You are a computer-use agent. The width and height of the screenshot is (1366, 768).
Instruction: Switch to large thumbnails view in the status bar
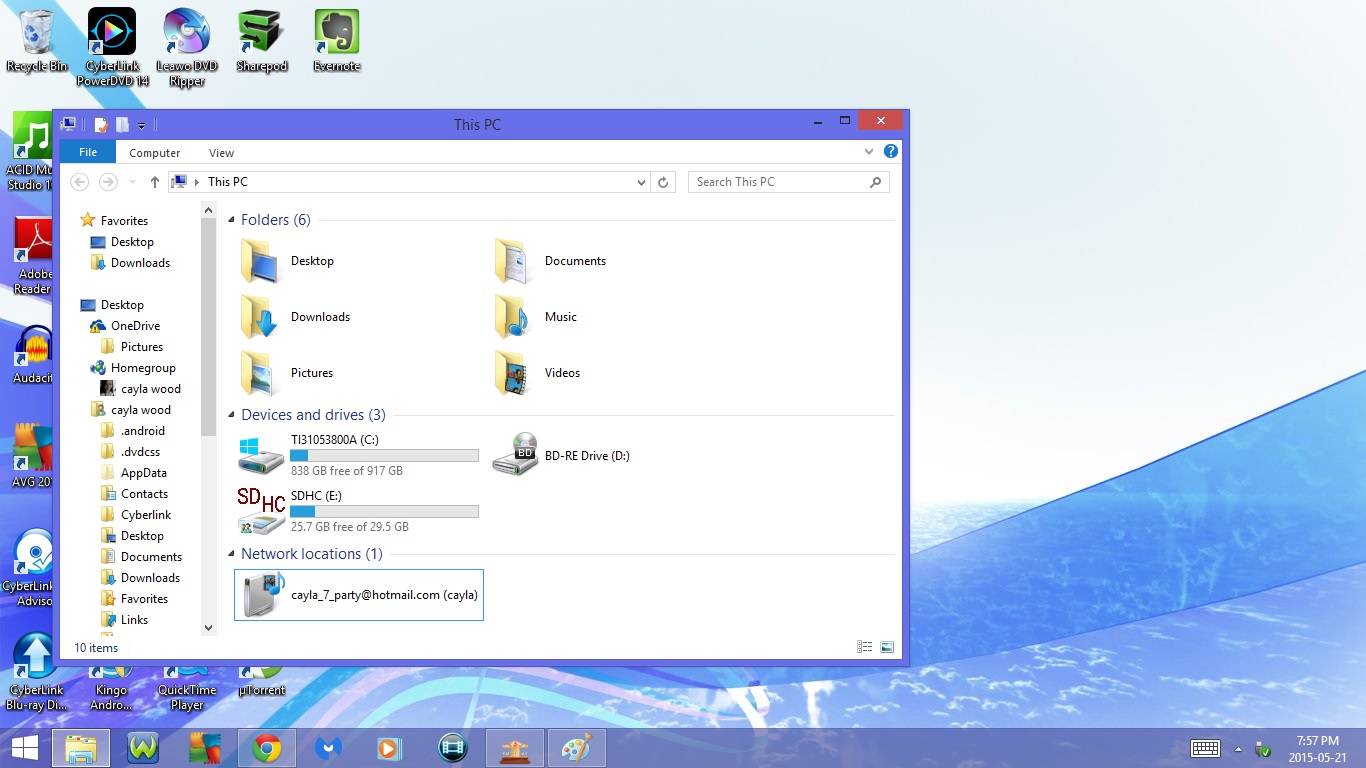pos(887,647)
